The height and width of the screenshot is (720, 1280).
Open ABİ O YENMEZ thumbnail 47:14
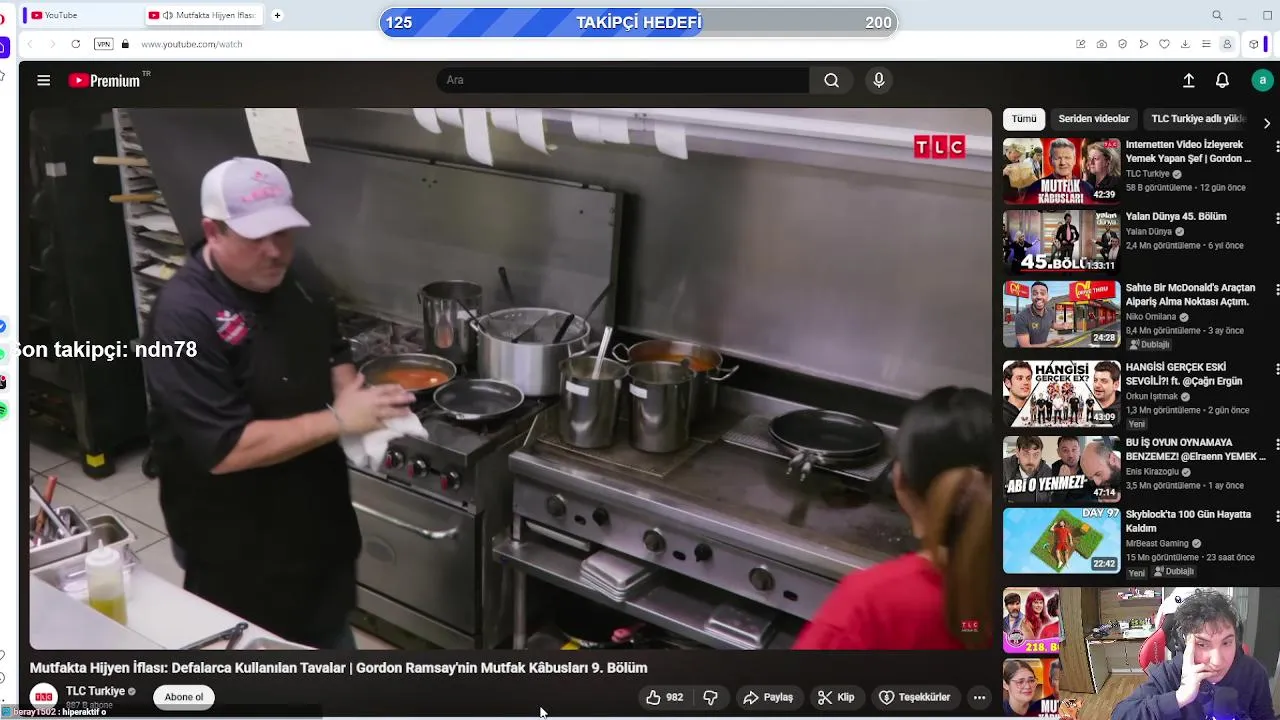1062,468
